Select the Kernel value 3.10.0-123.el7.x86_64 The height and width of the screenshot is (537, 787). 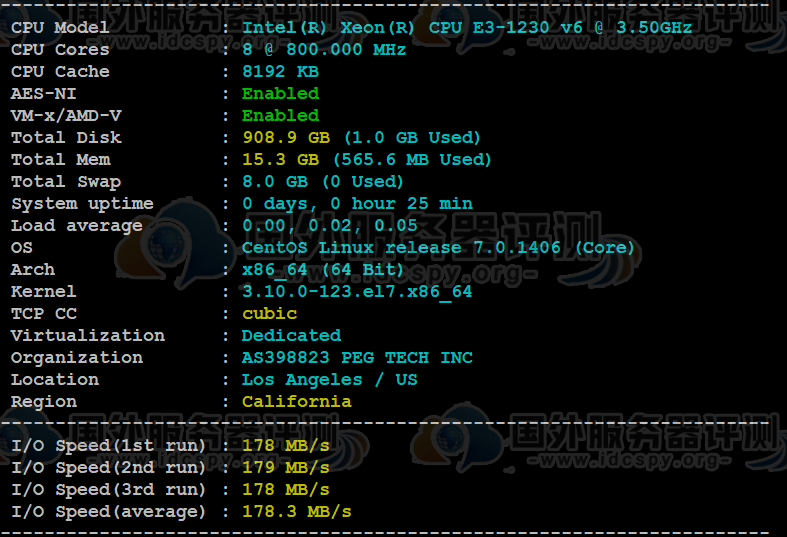(357, 292)
